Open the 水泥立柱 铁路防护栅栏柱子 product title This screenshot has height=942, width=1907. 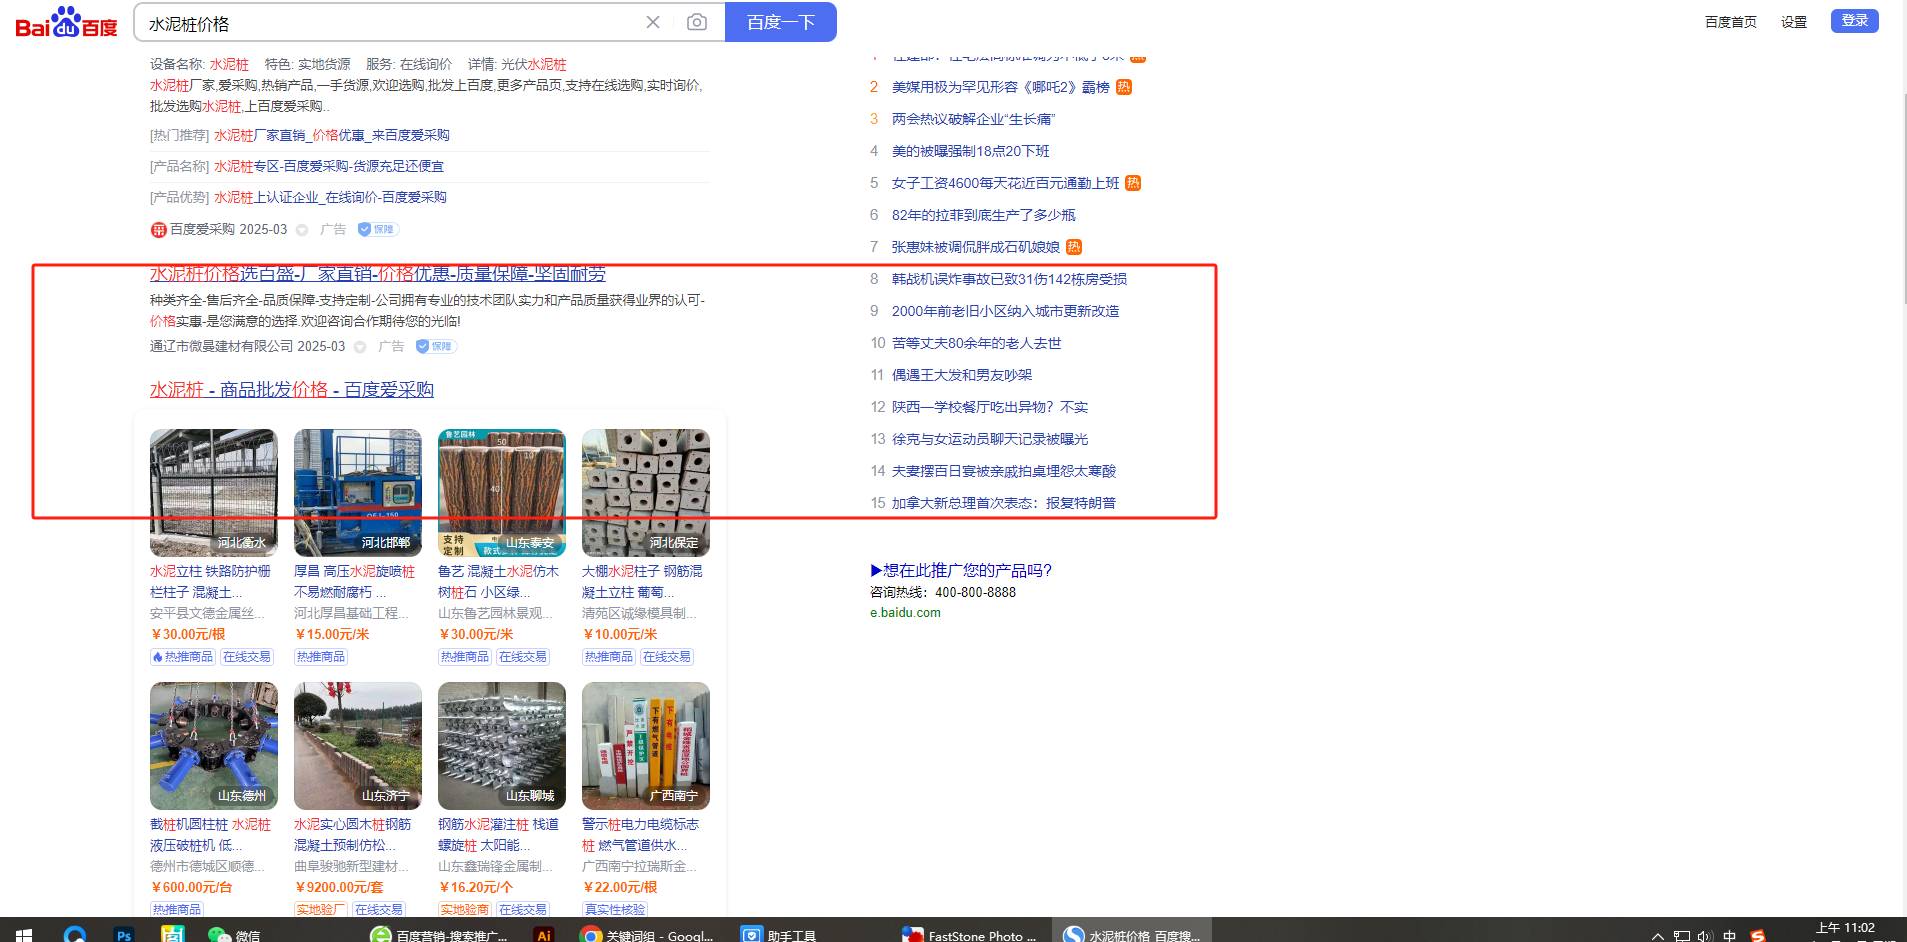(x=210, y=582)
